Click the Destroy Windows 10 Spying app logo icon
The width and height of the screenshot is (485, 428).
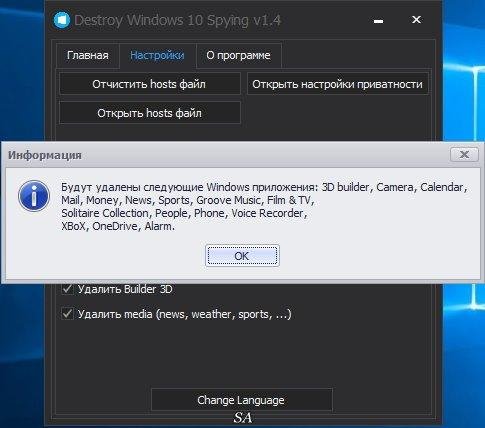(61, 20)
